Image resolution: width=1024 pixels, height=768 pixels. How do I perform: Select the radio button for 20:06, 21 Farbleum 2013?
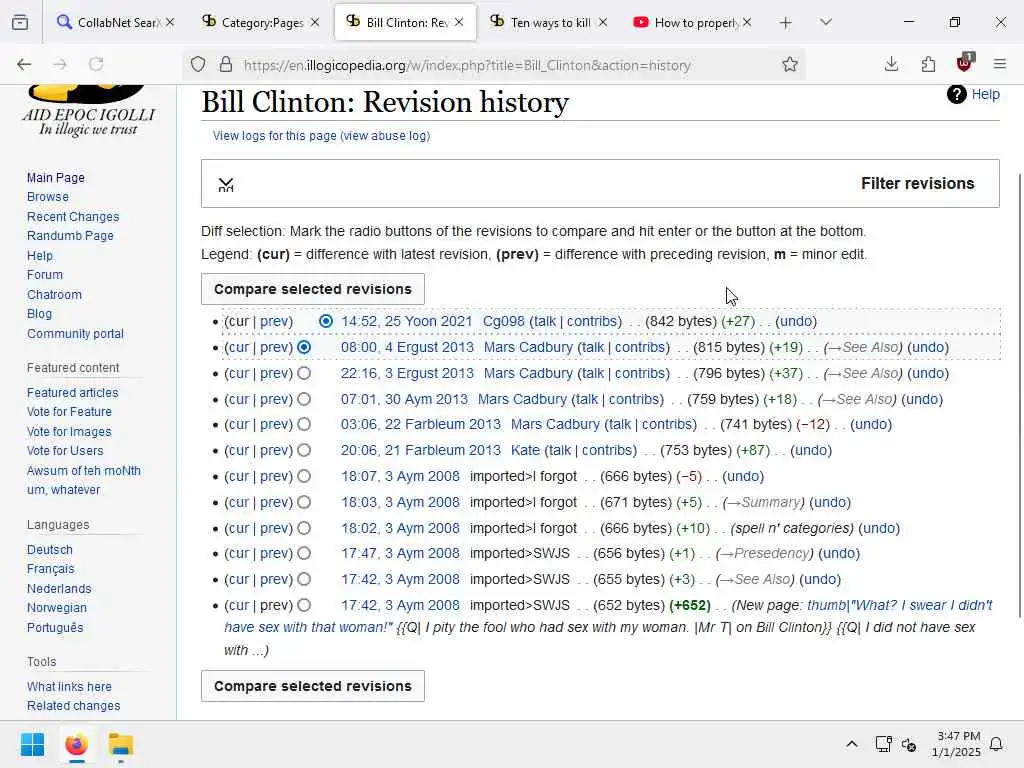(x=304, y=451)
